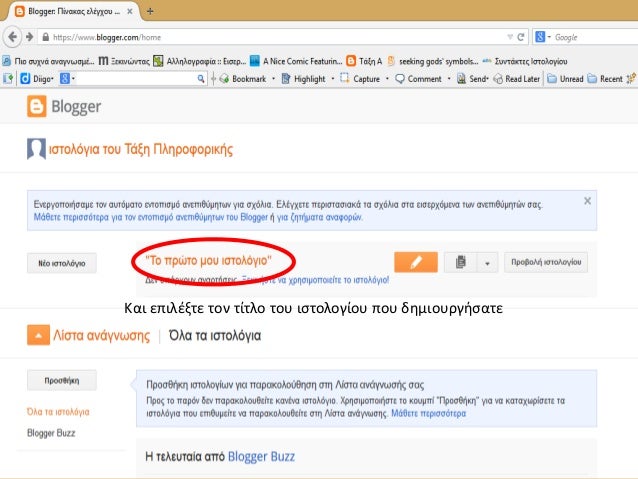Open the A Nice Comic Featurin... bookmark
The width and height of the screenshot is (638, 479).
[x=296, y=61]
